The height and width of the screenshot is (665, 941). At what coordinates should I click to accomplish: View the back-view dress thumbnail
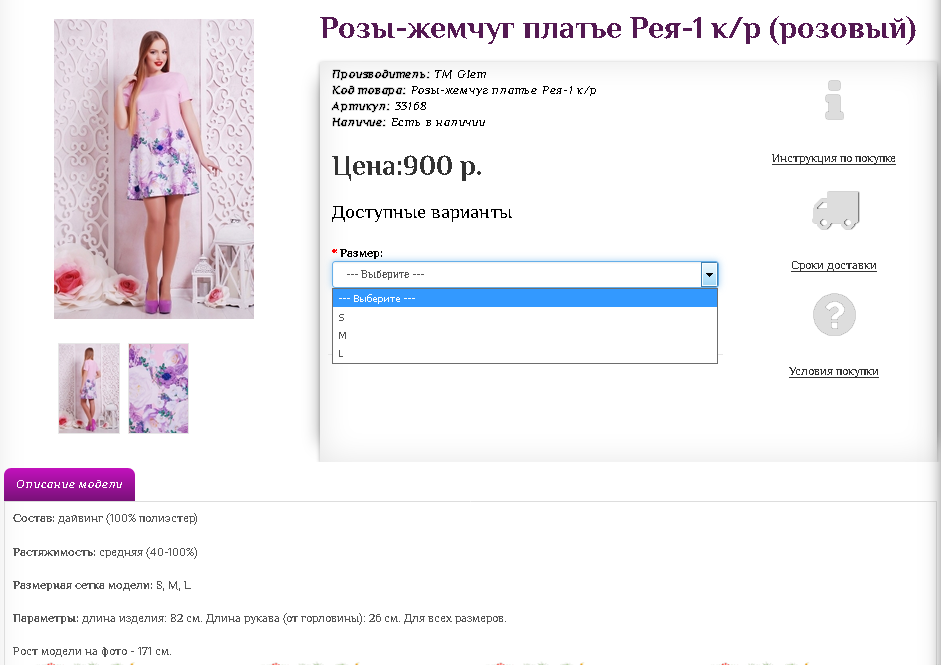click(x=89, y=388)
